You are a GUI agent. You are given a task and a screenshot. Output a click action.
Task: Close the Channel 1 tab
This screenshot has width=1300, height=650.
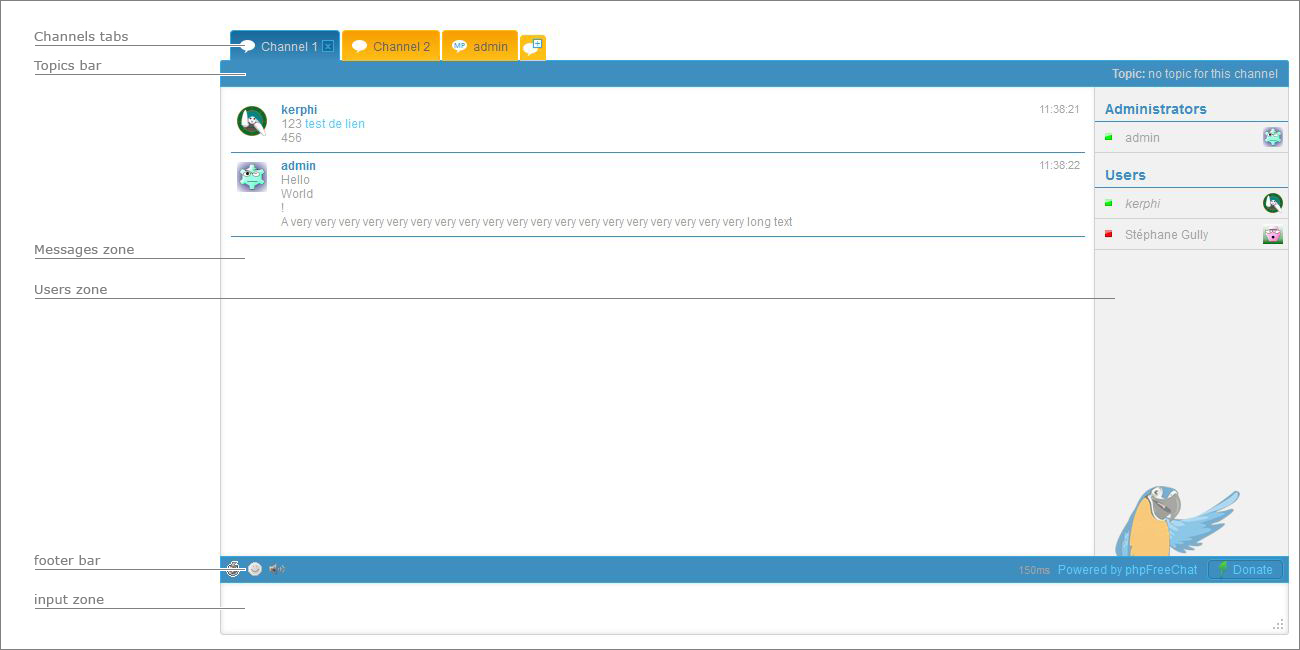click(x=328, y=46)
